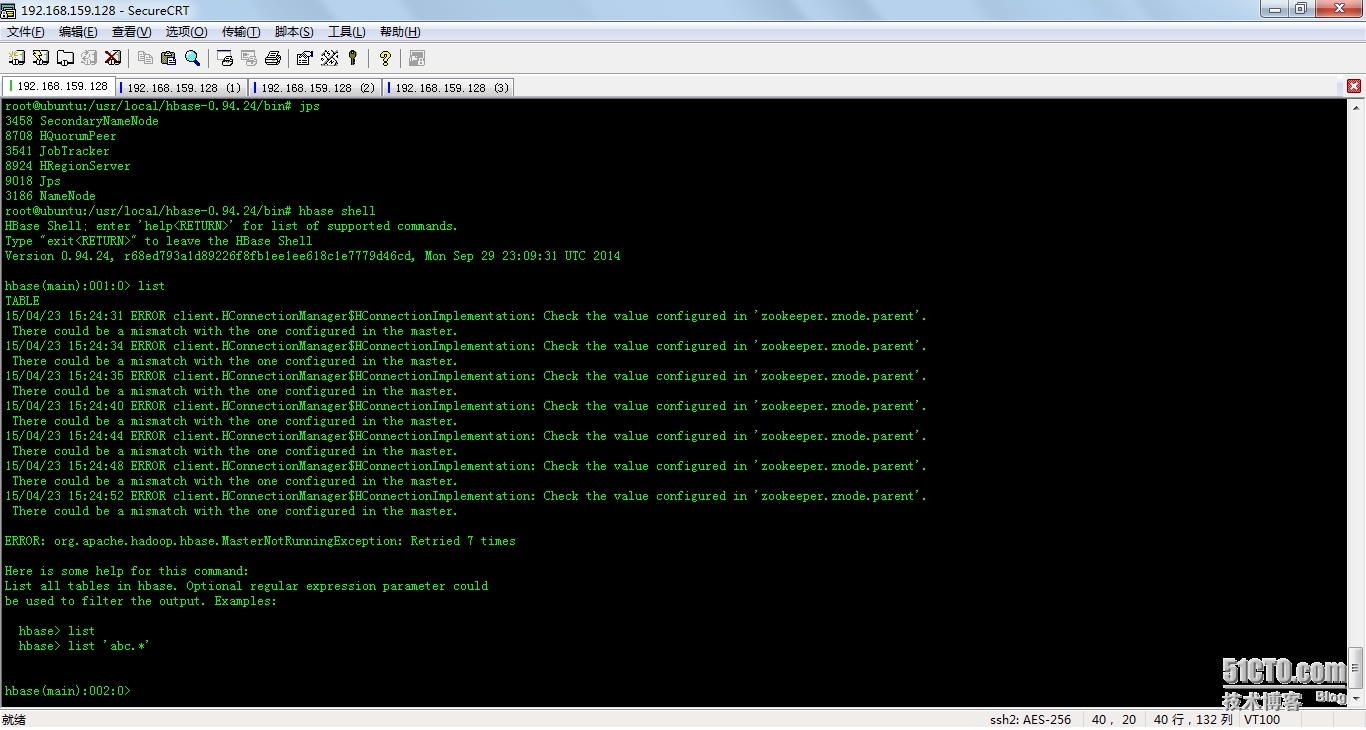Click the '3541 JobTracker' line
Screen dimensions: 1366x730
coord(57,151)
